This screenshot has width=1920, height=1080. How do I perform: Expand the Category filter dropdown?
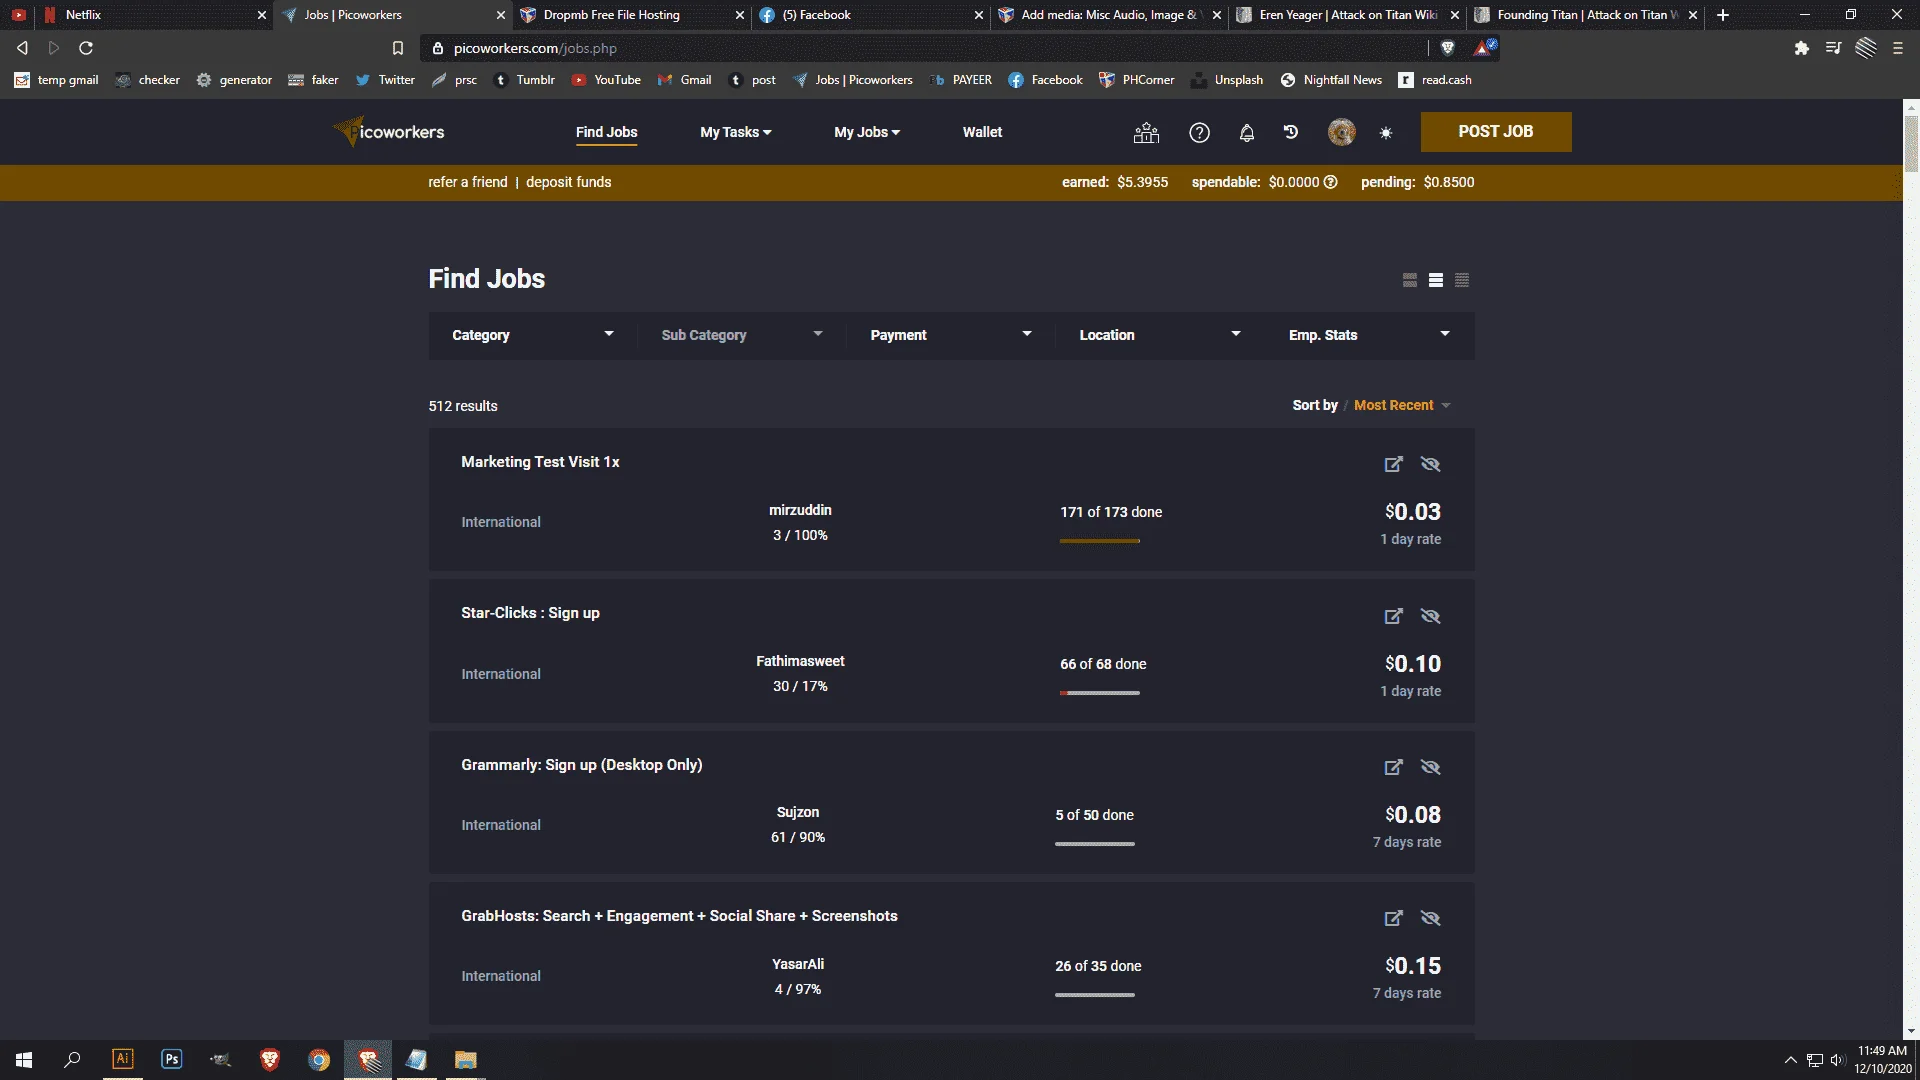[x=532, y=335]
